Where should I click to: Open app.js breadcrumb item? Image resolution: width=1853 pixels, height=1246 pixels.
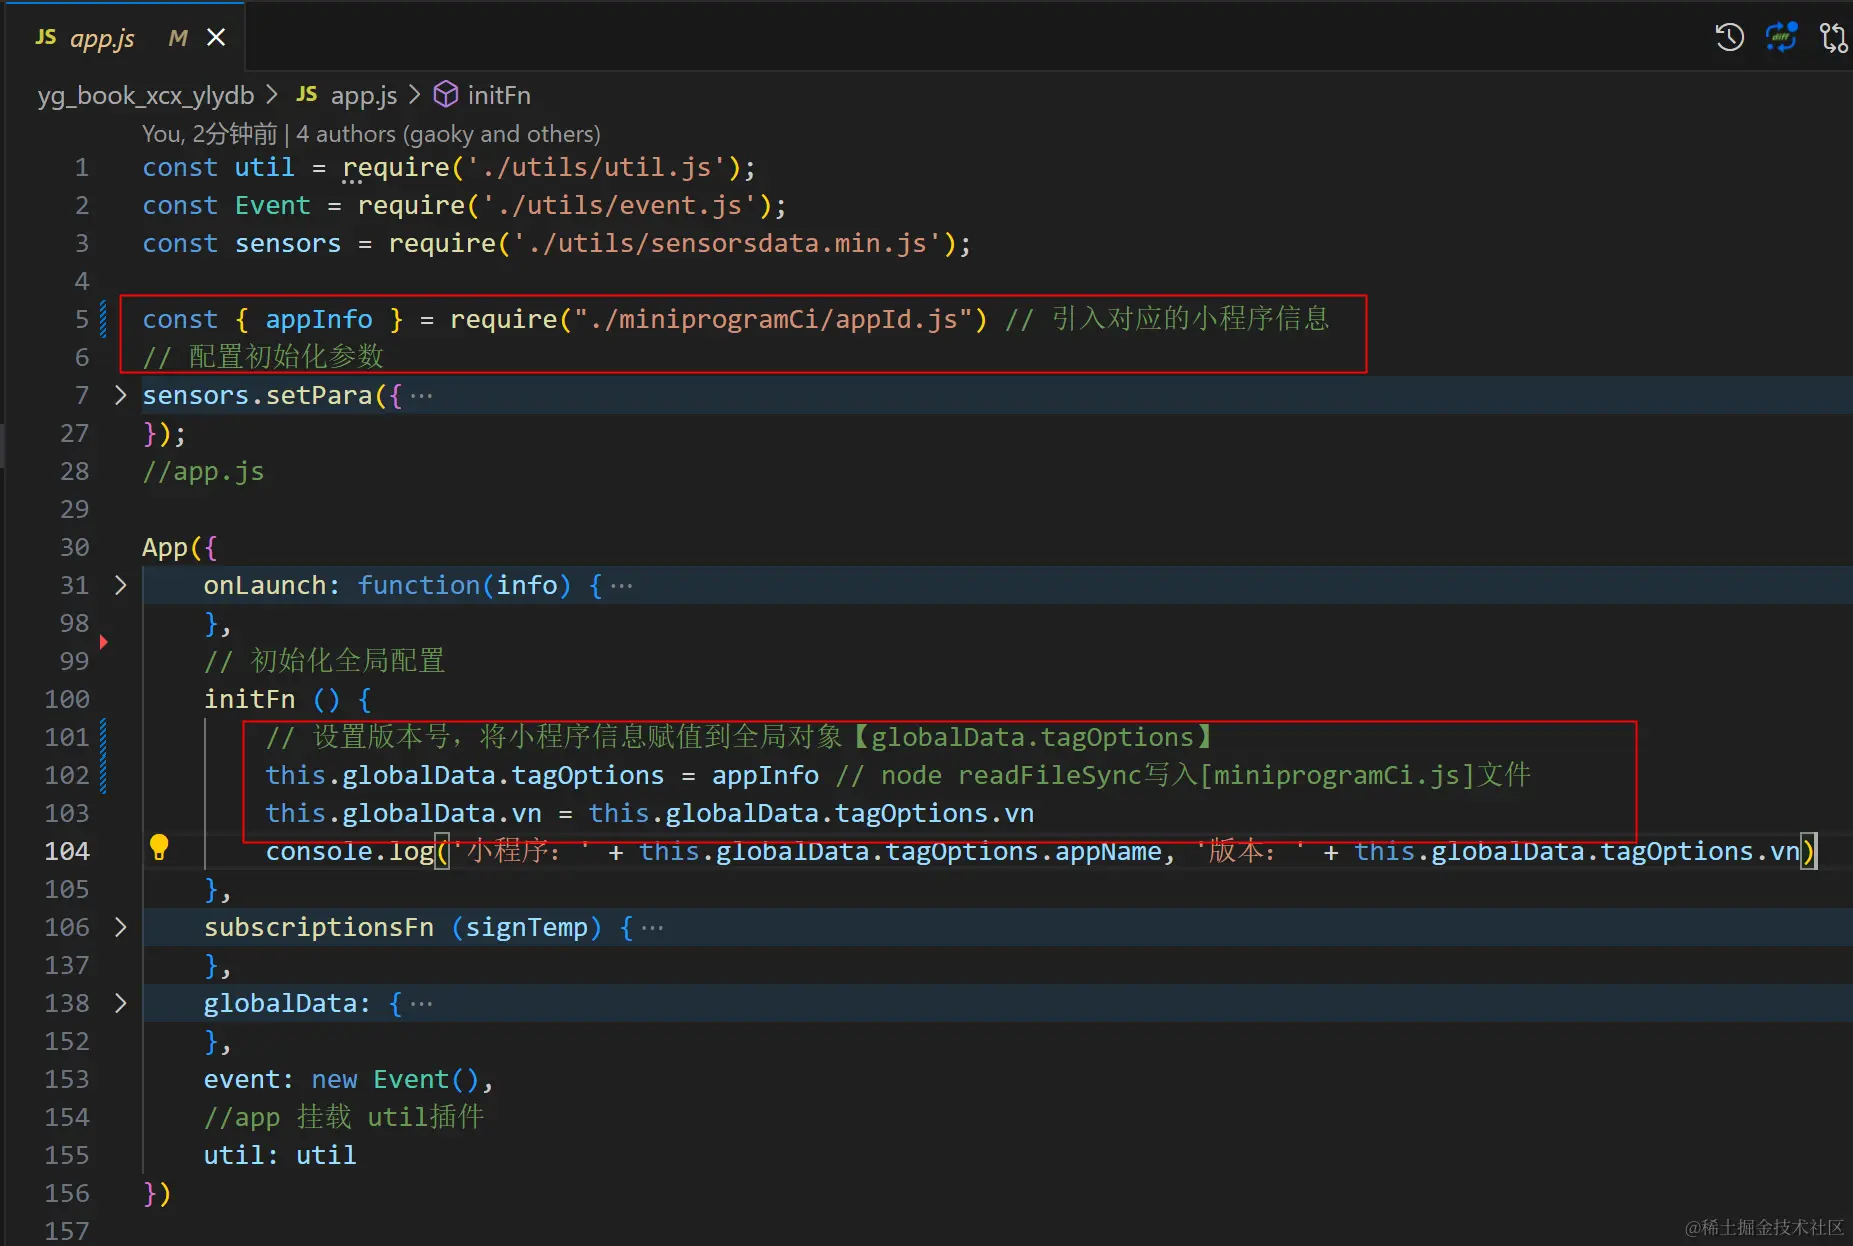click(x=363, y=95)
